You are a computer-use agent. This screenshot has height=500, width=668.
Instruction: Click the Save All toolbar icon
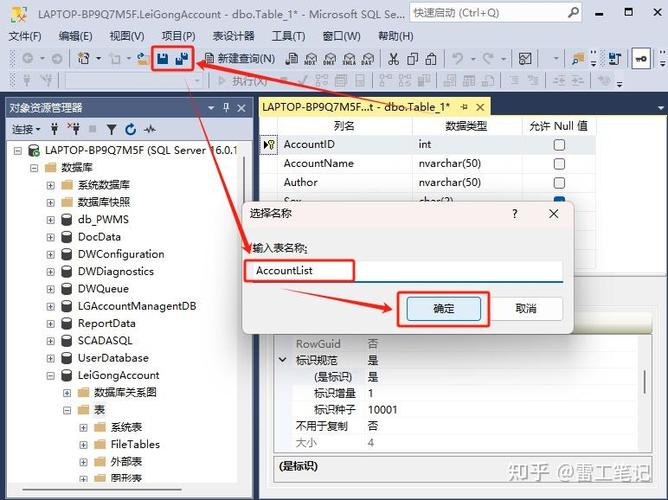pyautogui.click(x=182, y=58)
